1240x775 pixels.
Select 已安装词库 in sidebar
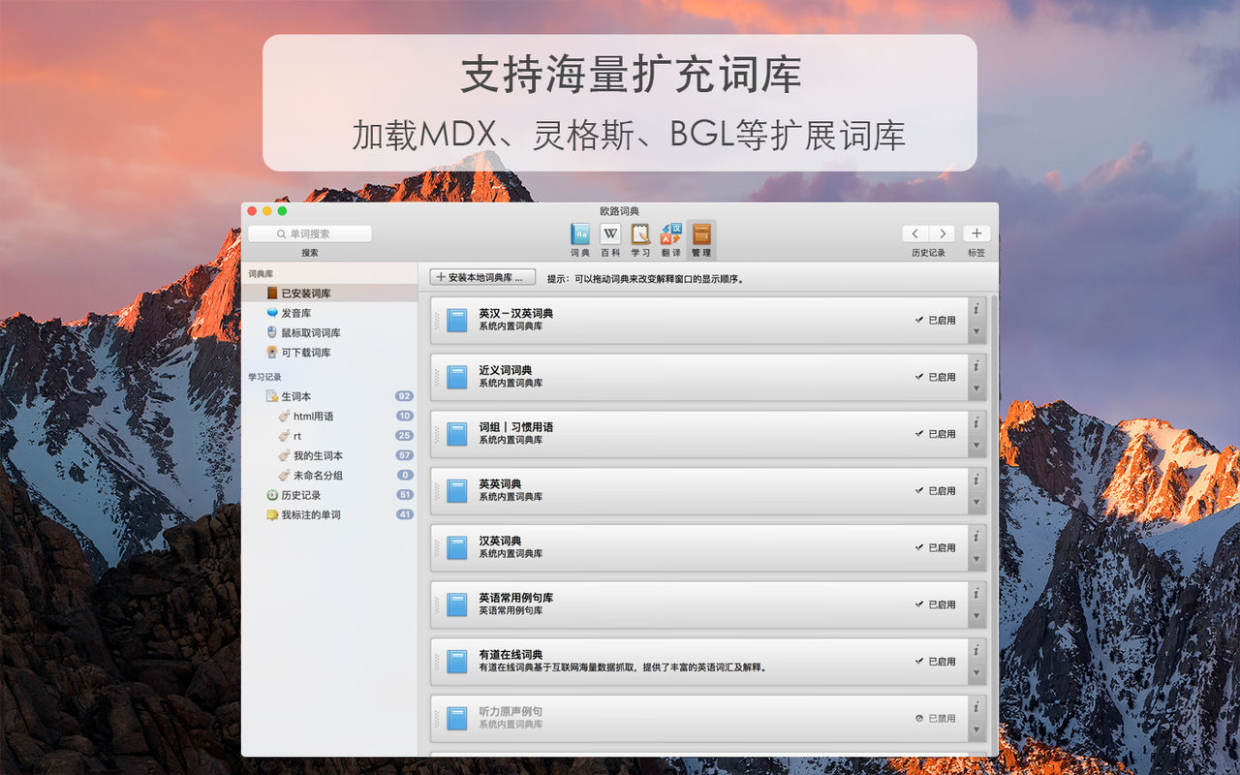(x=330, y=293)
